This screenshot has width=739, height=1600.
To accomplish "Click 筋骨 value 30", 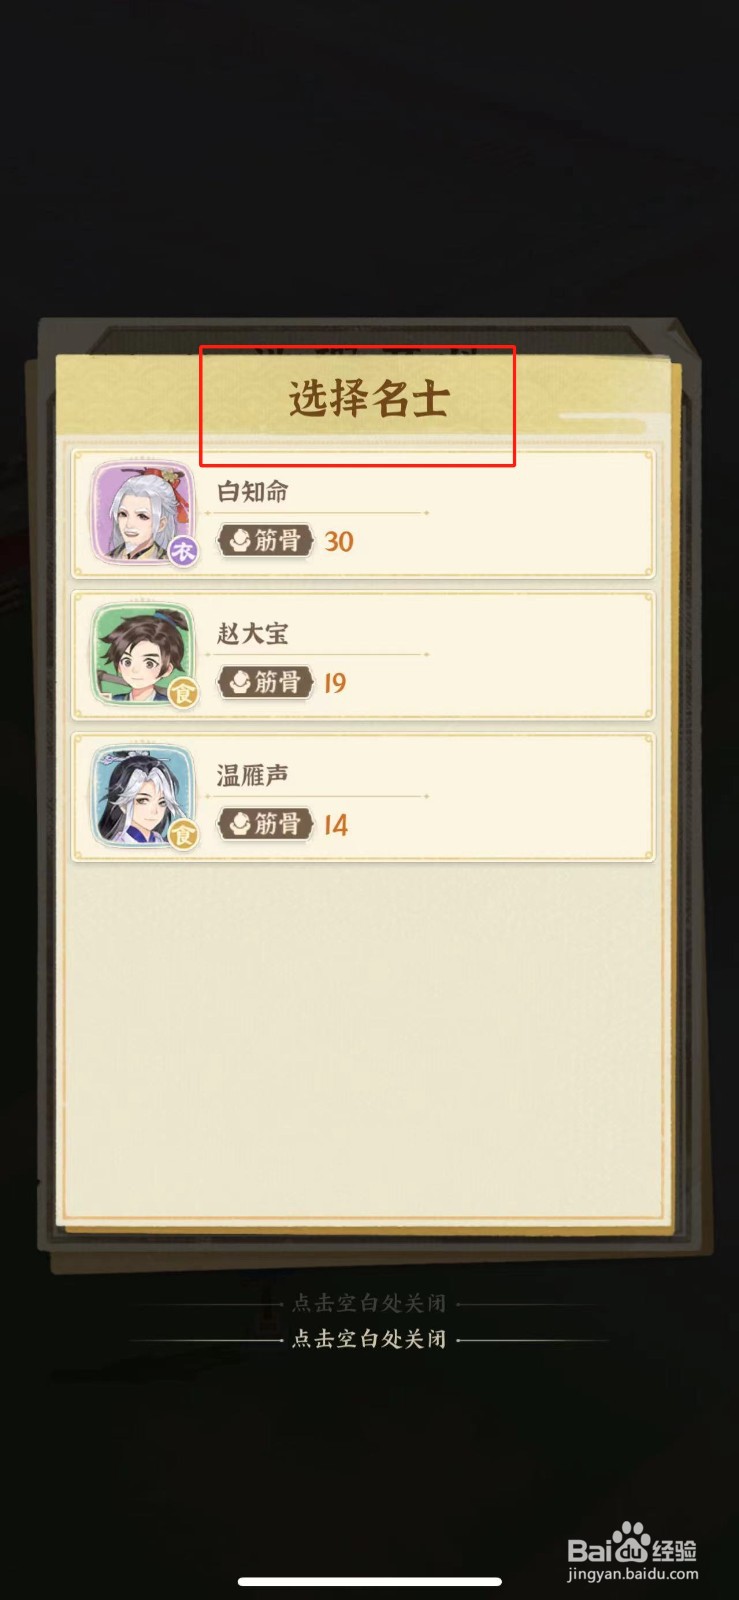I will pos(339,542).
